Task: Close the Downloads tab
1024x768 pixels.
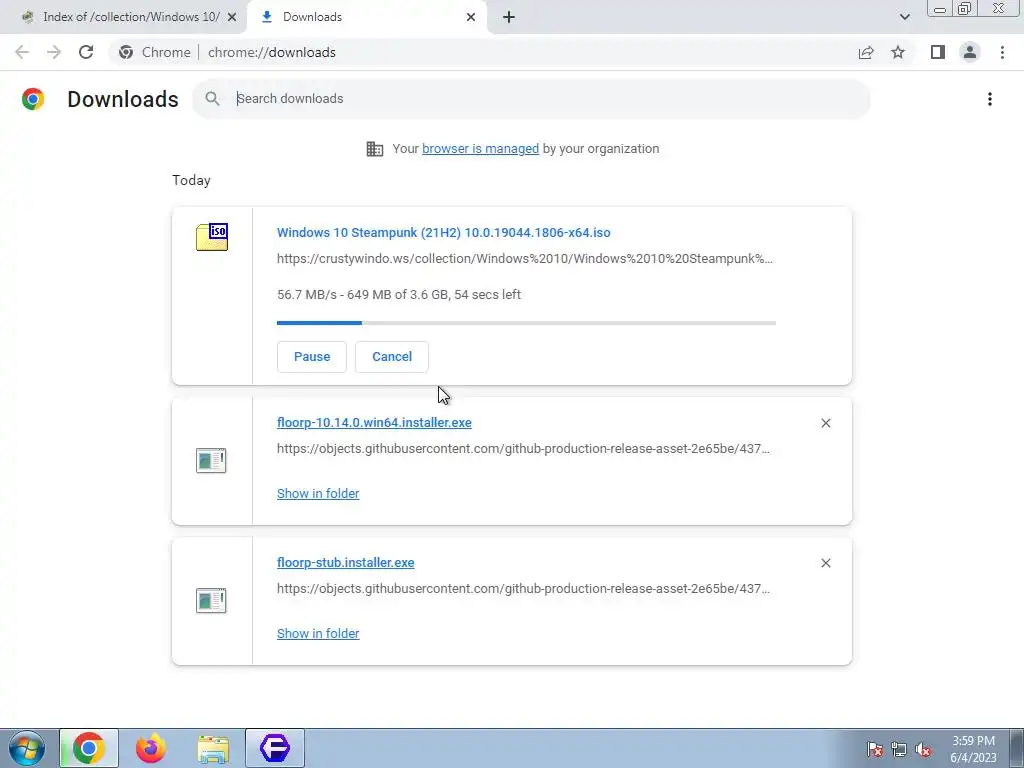Action: (471, 17)
